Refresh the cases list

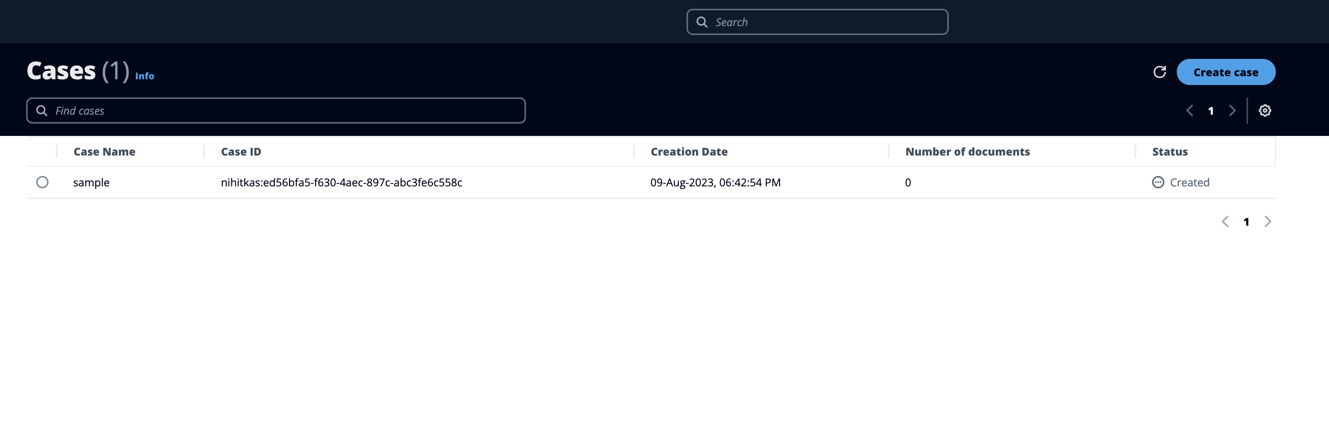point(1159,72)
